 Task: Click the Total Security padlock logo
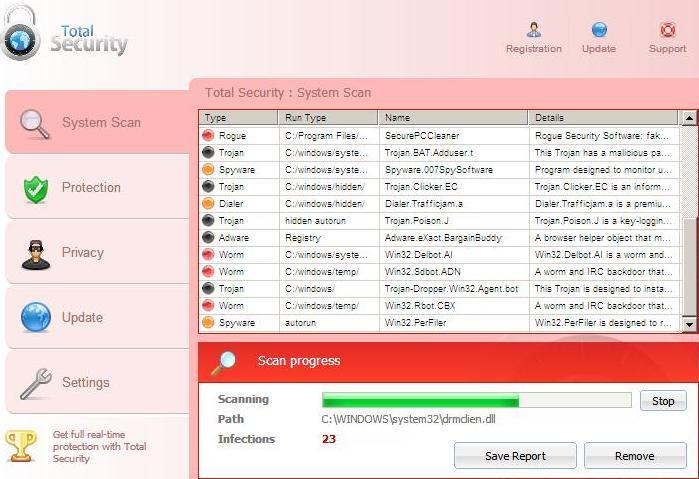click(x=21, y=33)
